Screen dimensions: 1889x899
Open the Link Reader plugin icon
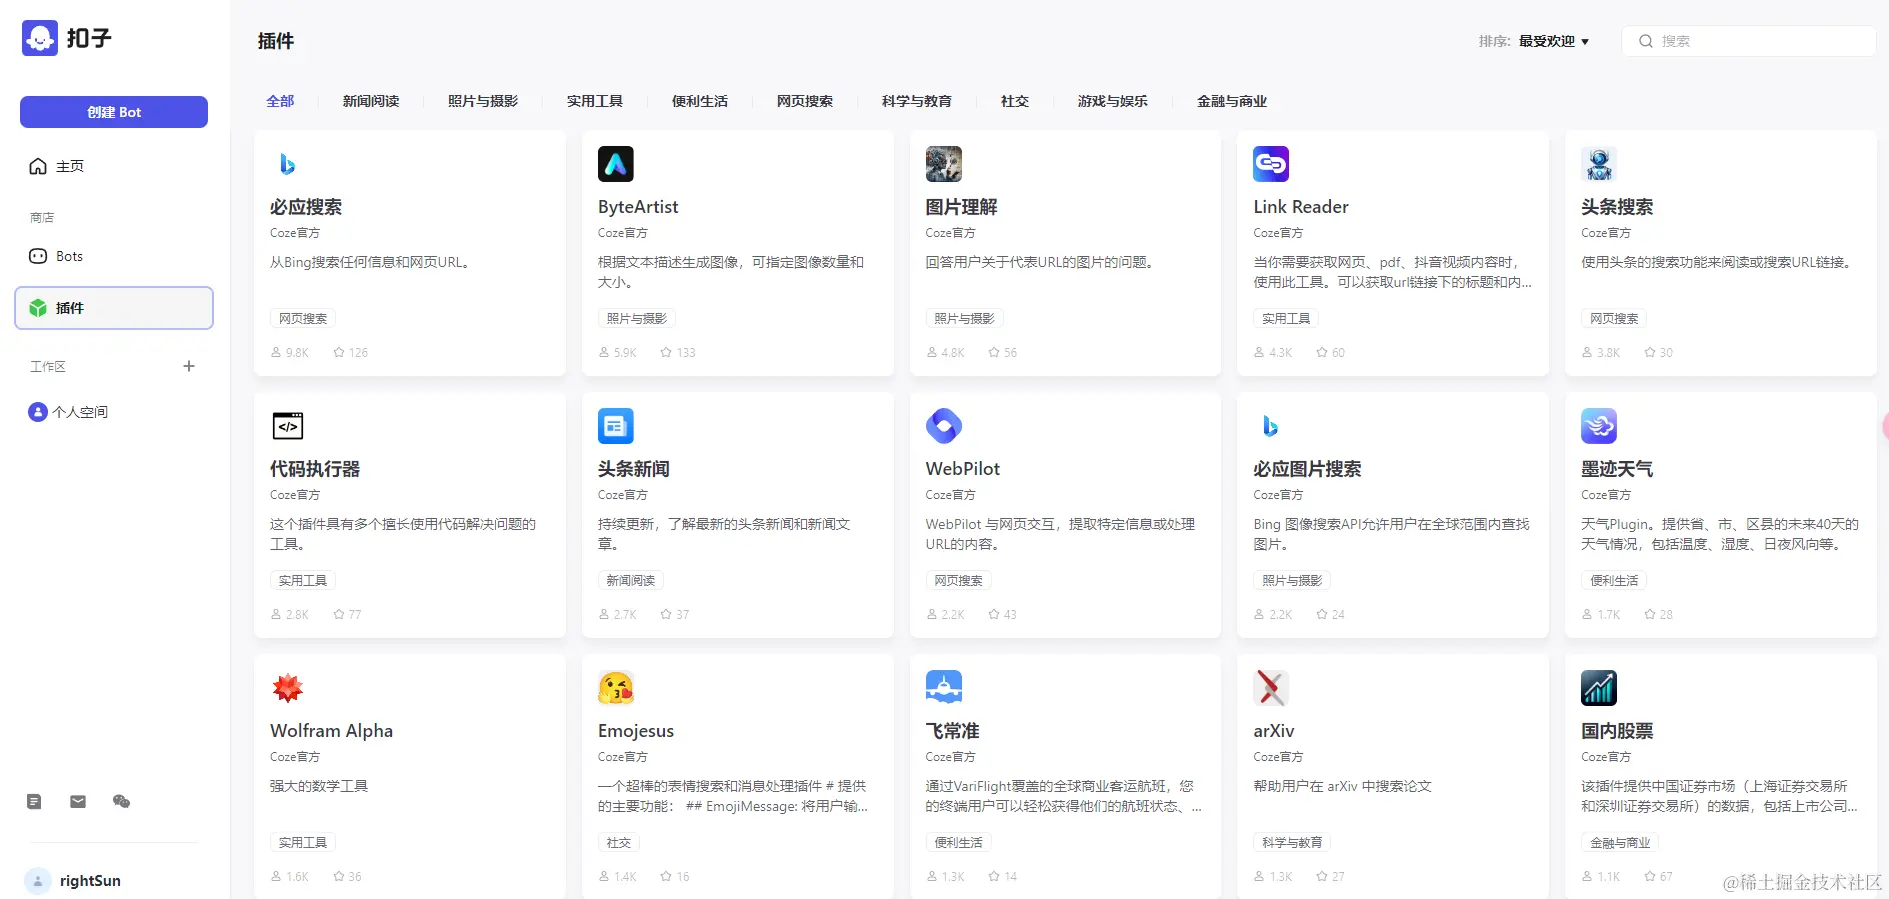click(1271, 164)
